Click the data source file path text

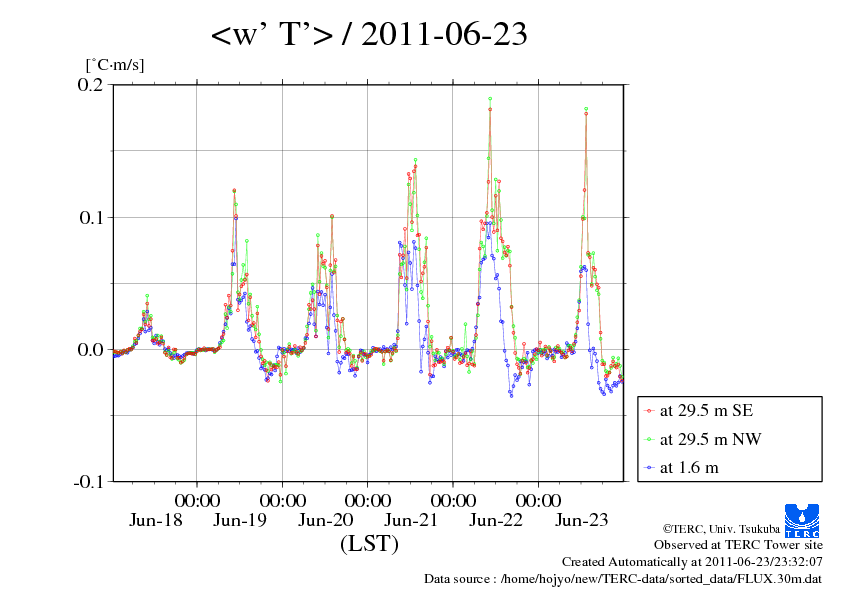[624, 579]
